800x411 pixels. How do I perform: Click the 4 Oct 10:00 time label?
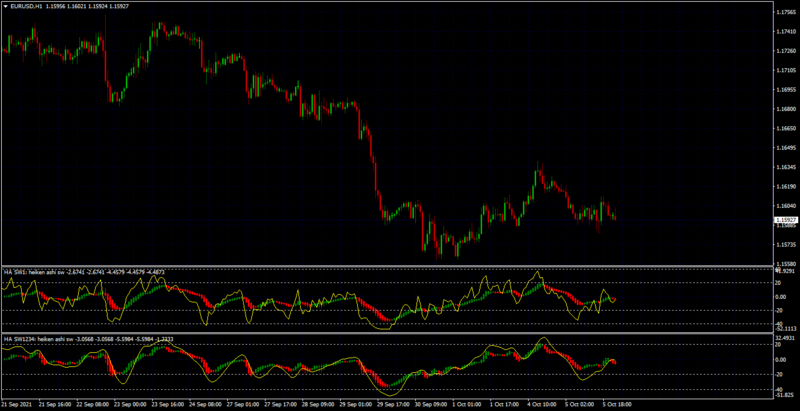(541, 404)
